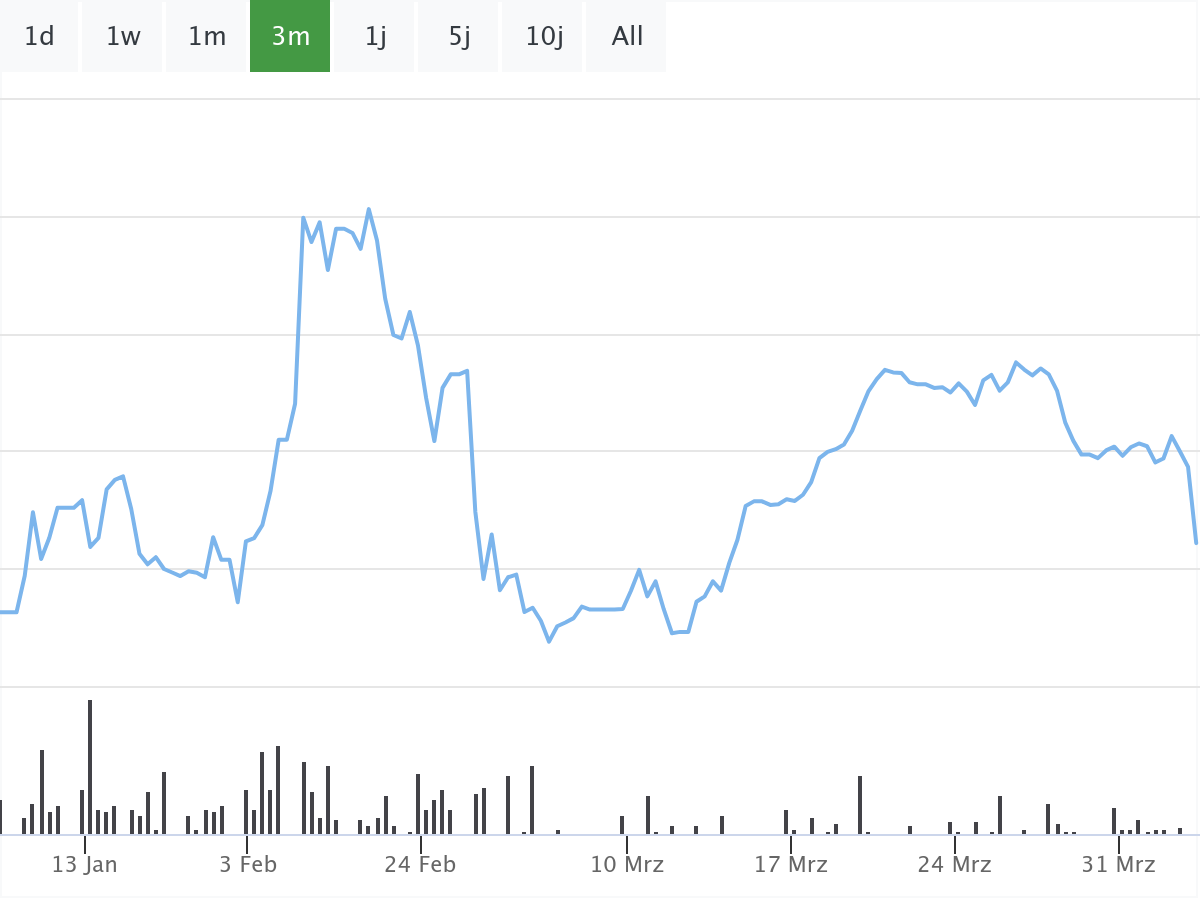Screen dimensions: 1200x900
Task: Switch to the 1w range
Action: tap(123, 37)
